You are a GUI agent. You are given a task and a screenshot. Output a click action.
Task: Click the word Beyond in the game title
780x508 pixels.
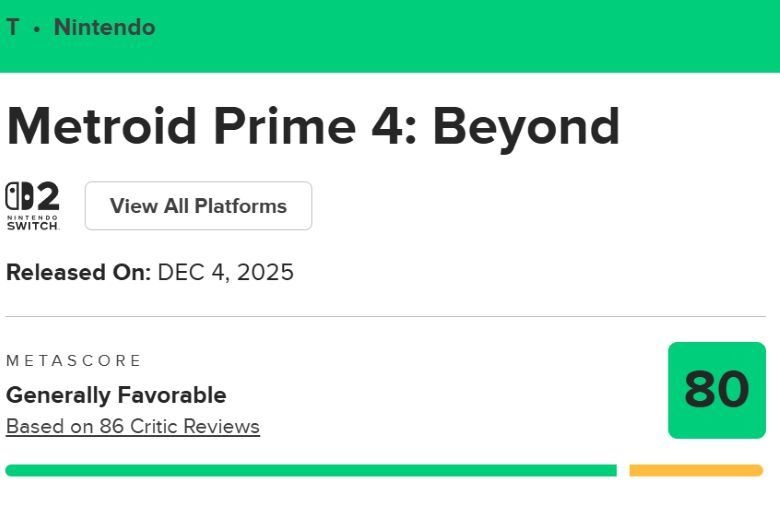click(526, 127)
